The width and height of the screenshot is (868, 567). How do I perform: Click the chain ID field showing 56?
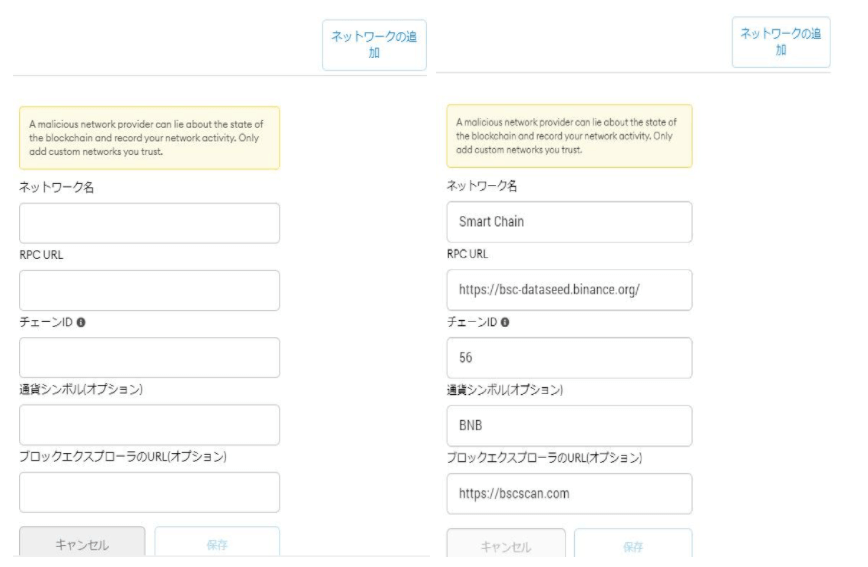point(568,357)
